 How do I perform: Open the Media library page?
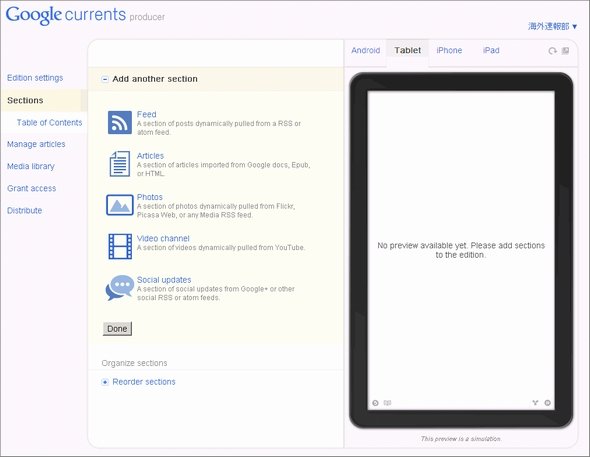tap(31, 166)
